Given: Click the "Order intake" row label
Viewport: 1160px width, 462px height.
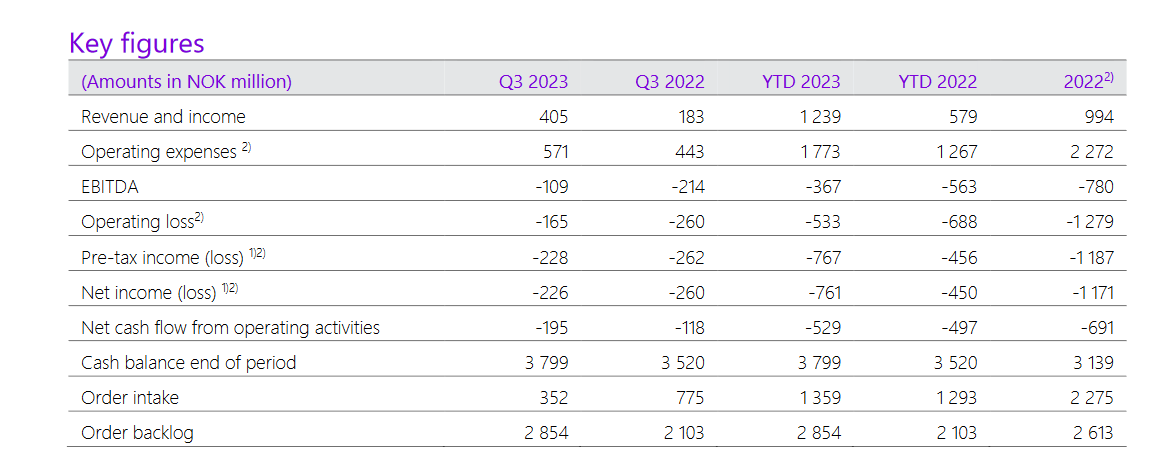Looking at the screenshot, I should click(130, 398).
